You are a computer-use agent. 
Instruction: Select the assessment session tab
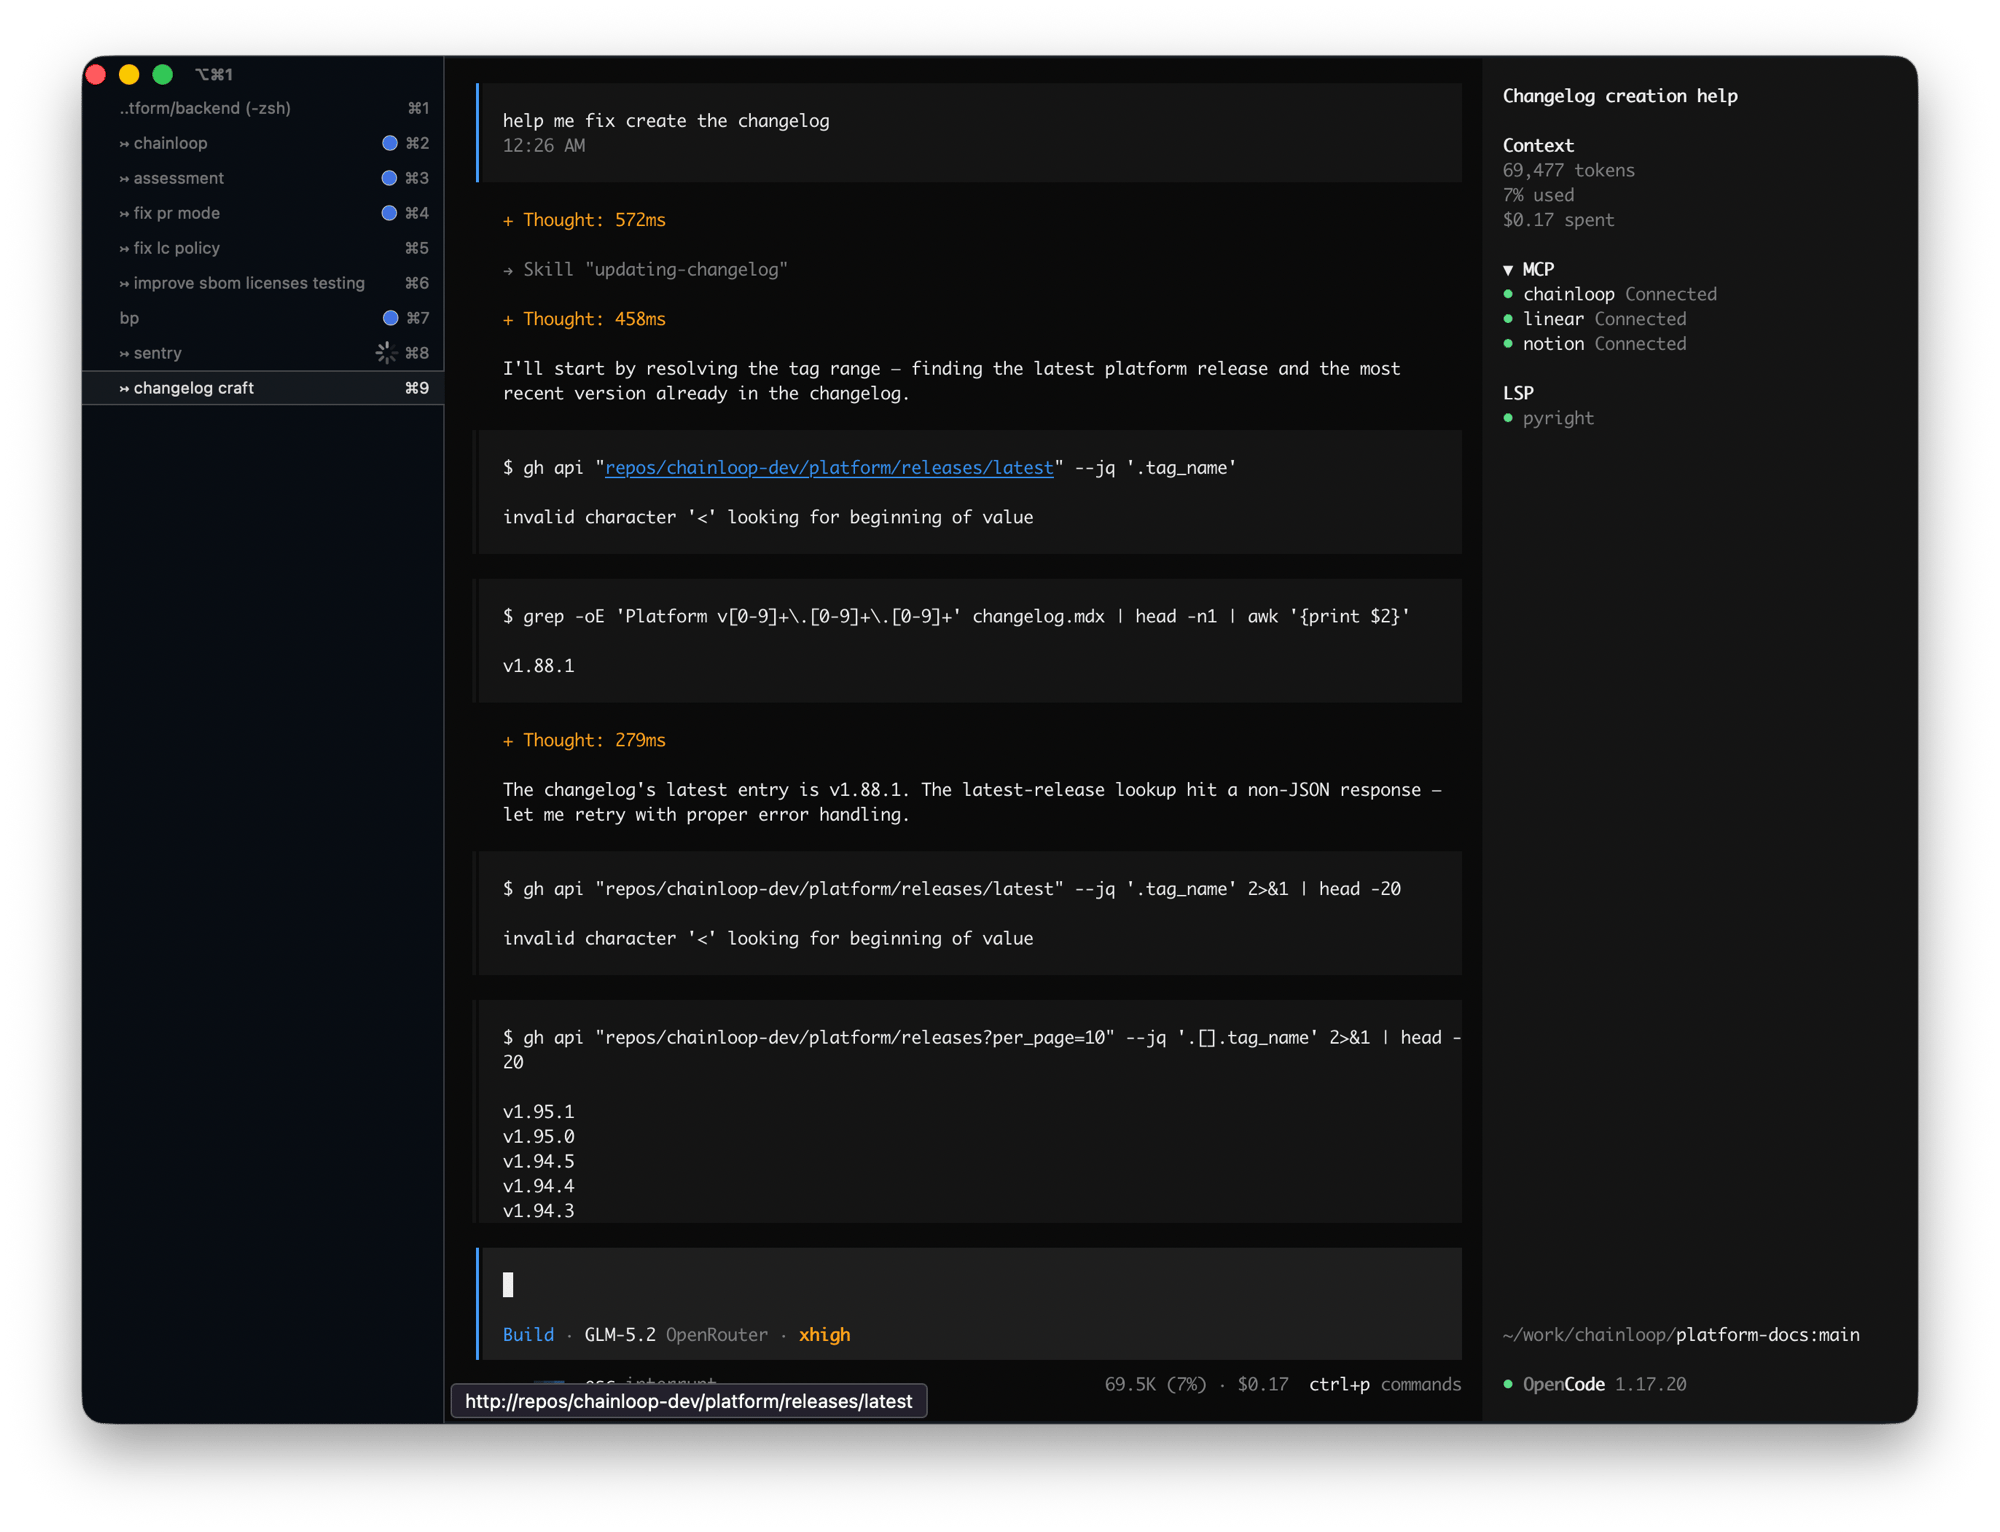(x=263, y=178)
